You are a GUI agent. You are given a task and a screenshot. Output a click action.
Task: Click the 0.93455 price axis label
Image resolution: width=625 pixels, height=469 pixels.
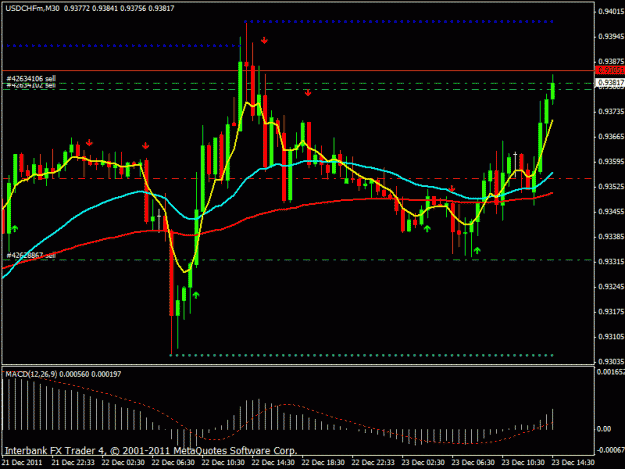point(611,212)
